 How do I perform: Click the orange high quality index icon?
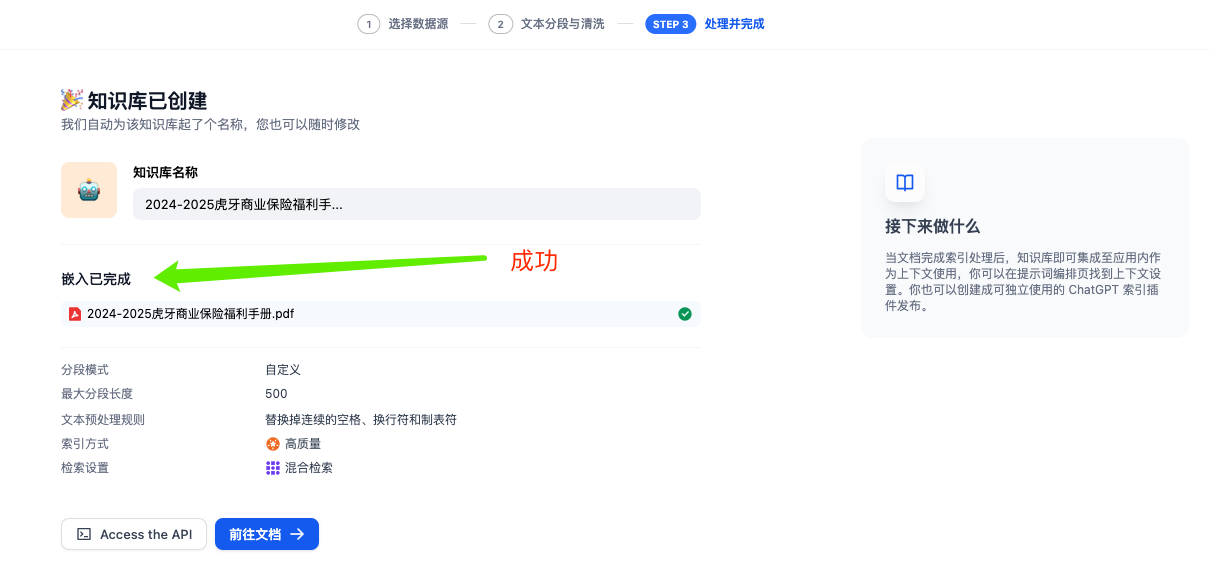coord(272,444)
